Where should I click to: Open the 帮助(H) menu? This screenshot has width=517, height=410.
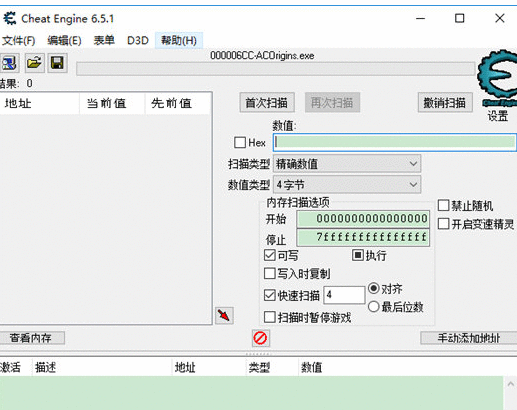(179, 41)
